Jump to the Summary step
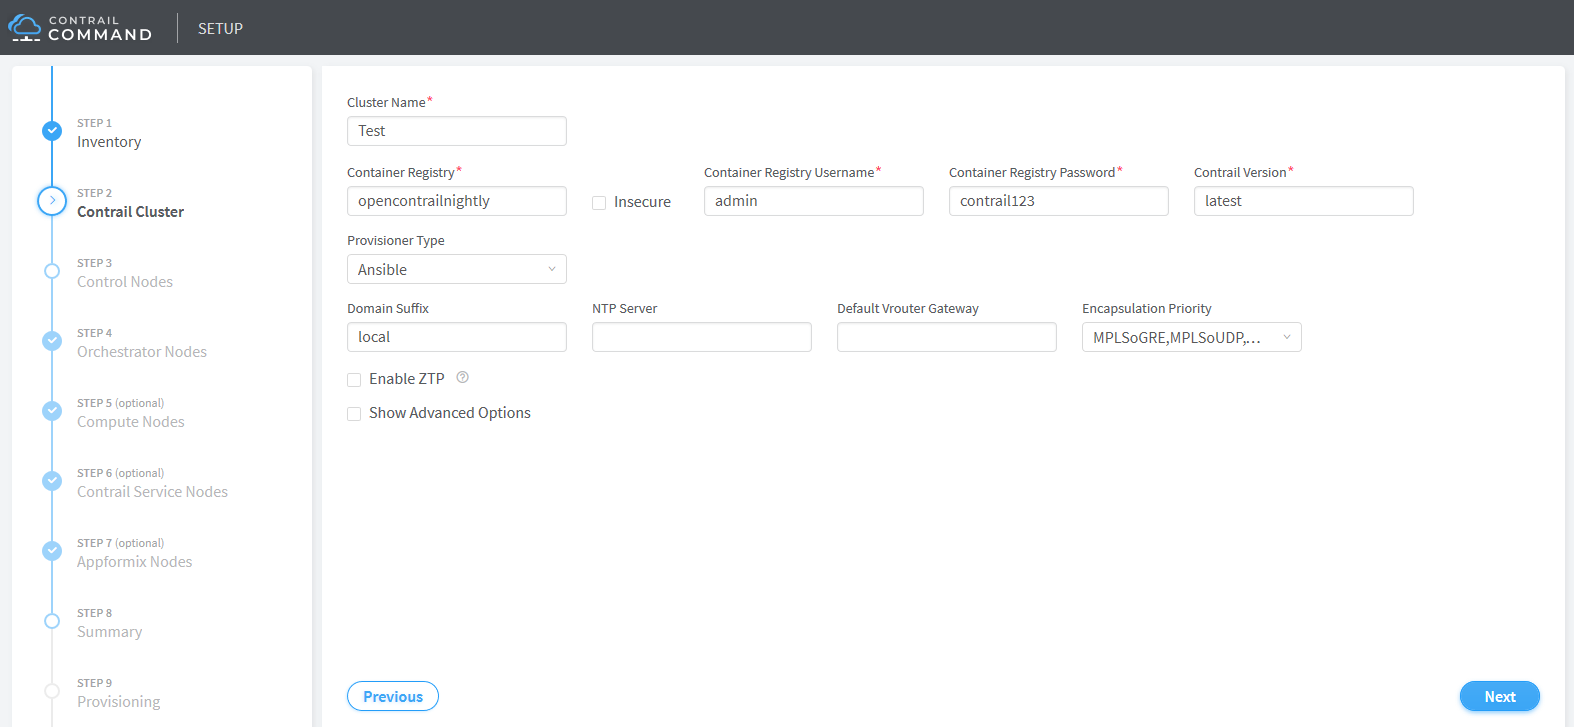Viewport: 1574px width, 727px height. pos(109,632)
